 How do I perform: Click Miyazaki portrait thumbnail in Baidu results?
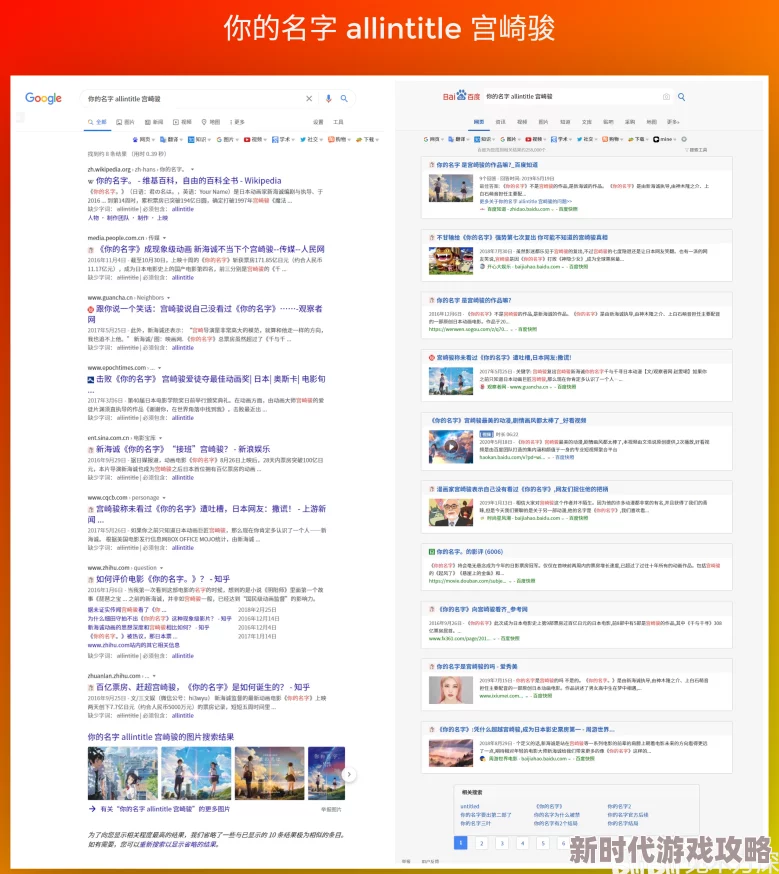(451, 512)
